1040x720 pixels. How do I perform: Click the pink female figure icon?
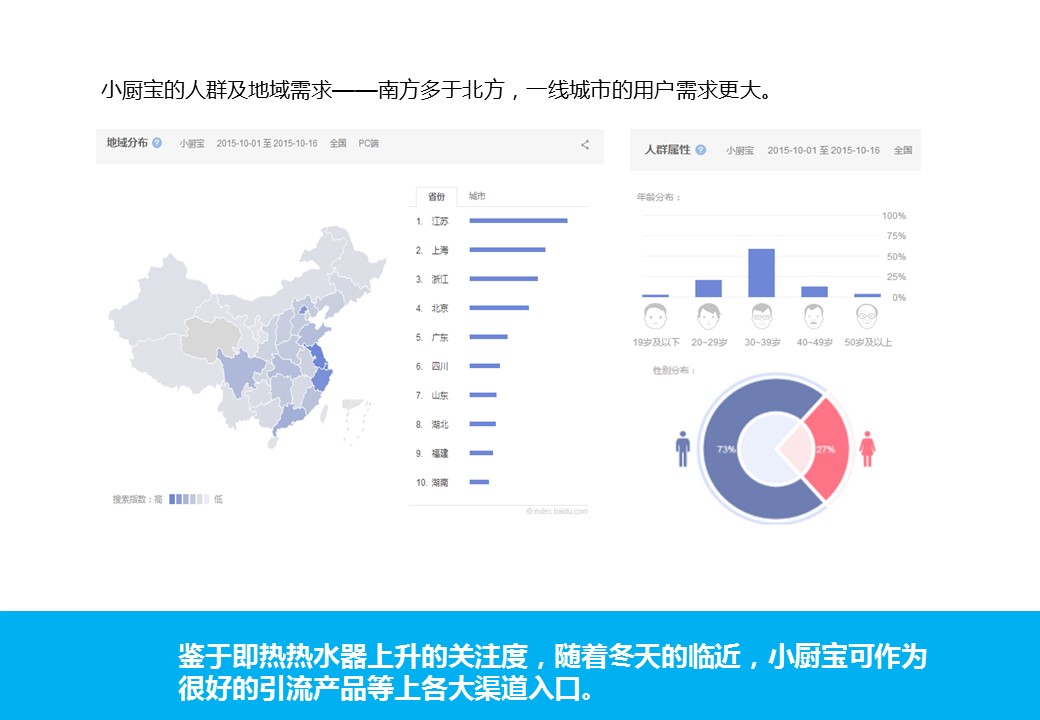coord(868,449)
